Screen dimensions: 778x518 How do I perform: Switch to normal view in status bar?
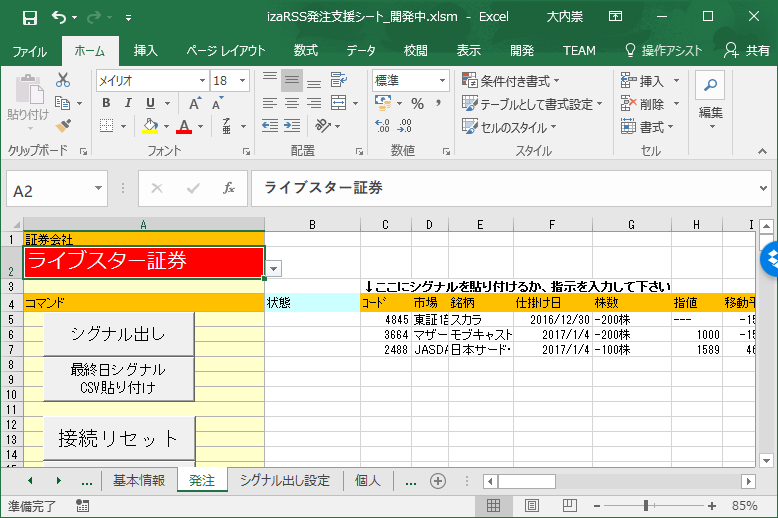point(493,506)
